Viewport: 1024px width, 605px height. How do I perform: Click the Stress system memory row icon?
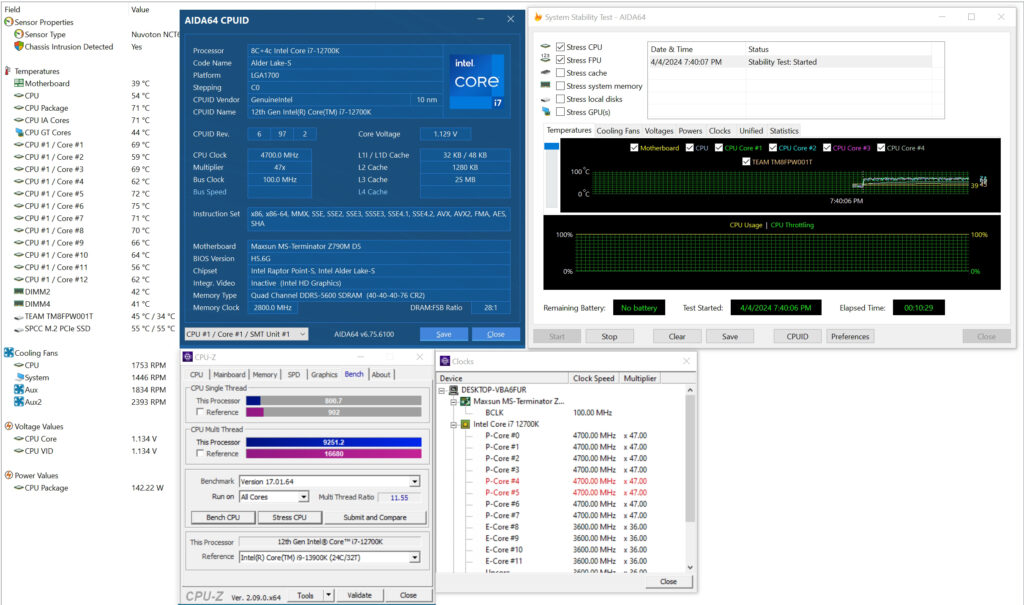point(546,86)
